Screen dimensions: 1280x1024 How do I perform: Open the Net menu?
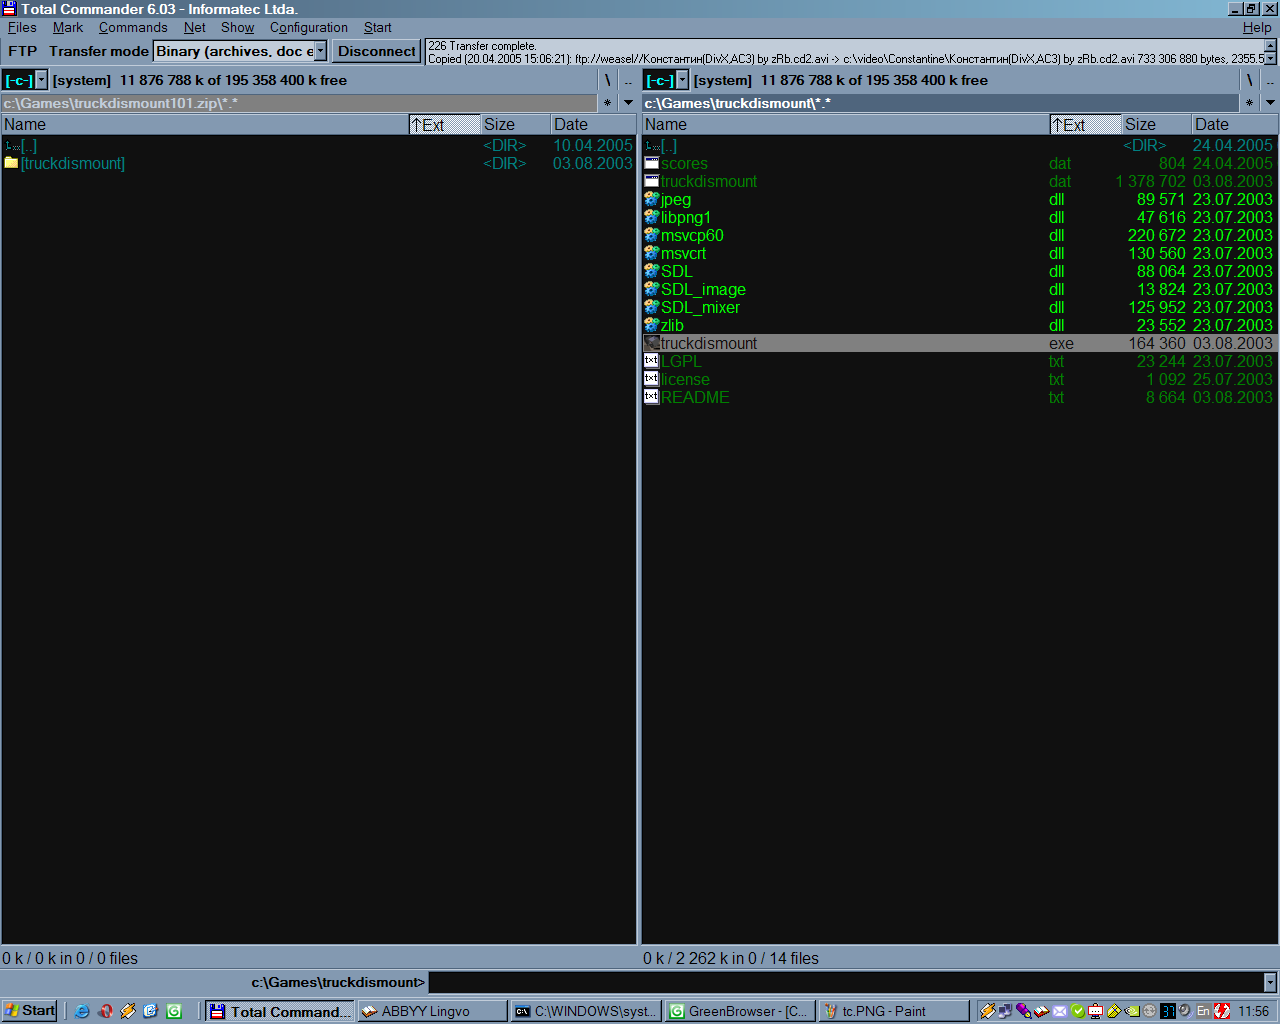click(x=195, y=27)
